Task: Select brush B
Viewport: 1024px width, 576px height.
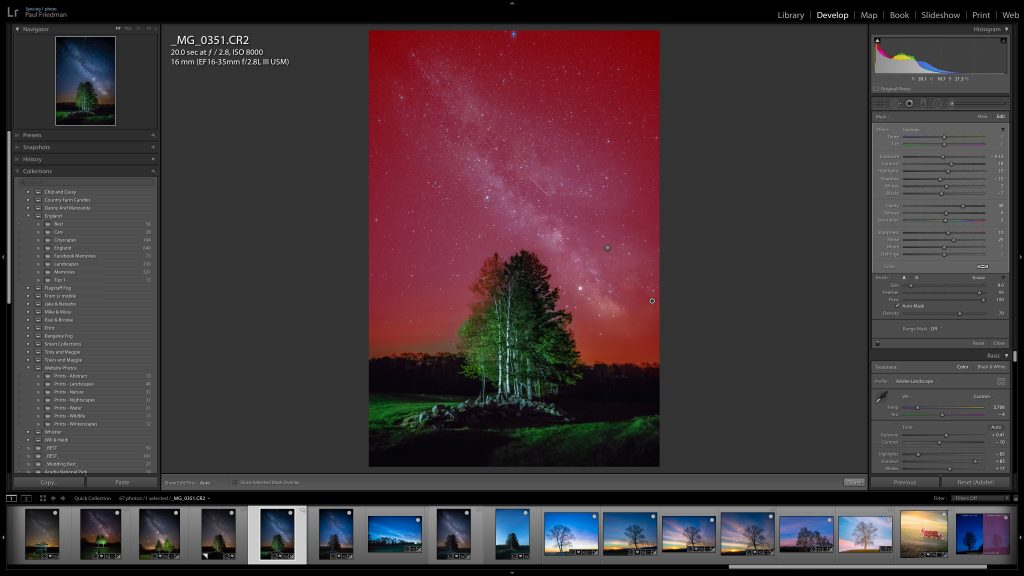Action: click(916, 278)
